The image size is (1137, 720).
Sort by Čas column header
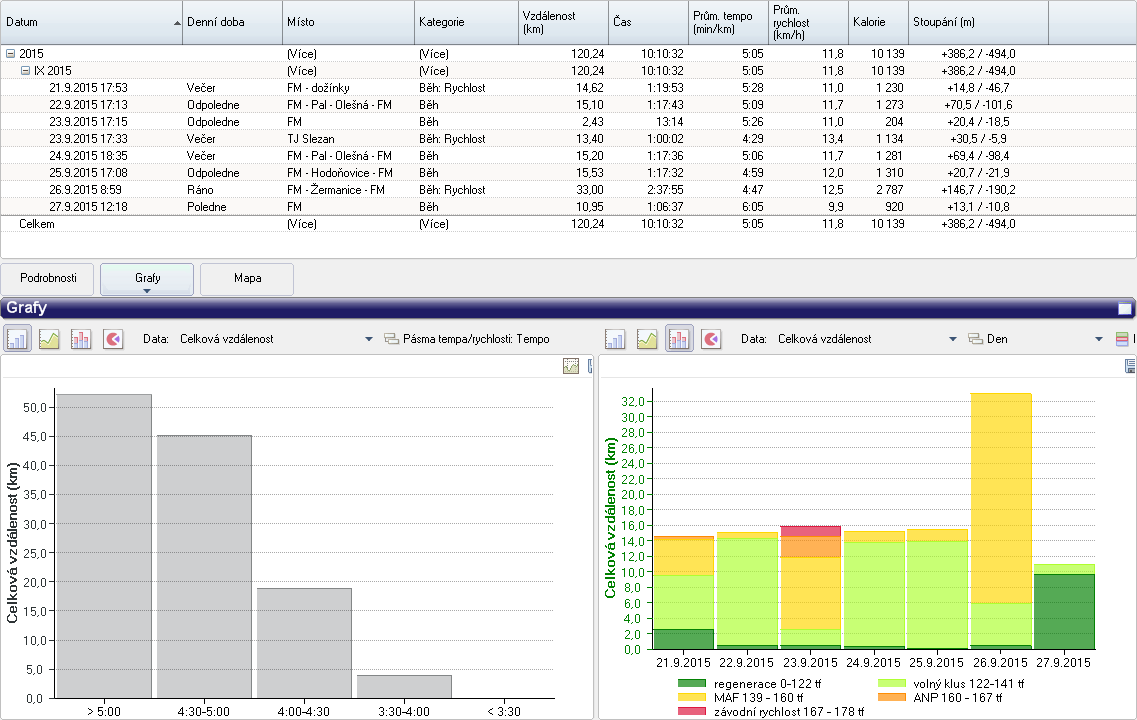tap(648, 22)
